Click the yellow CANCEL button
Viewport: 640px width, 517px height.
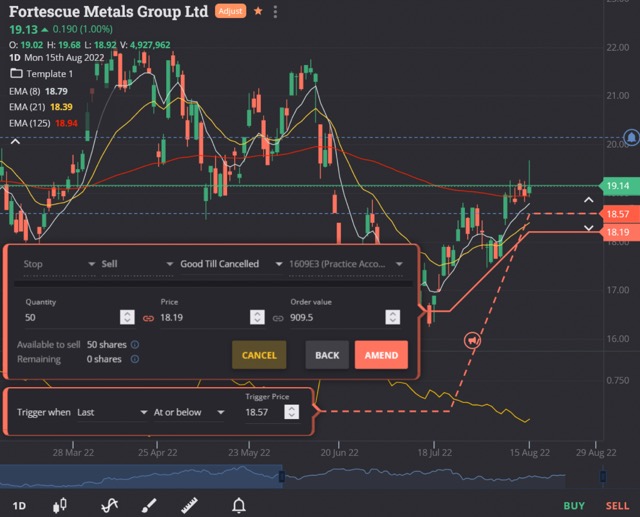[x=259, y=355]
